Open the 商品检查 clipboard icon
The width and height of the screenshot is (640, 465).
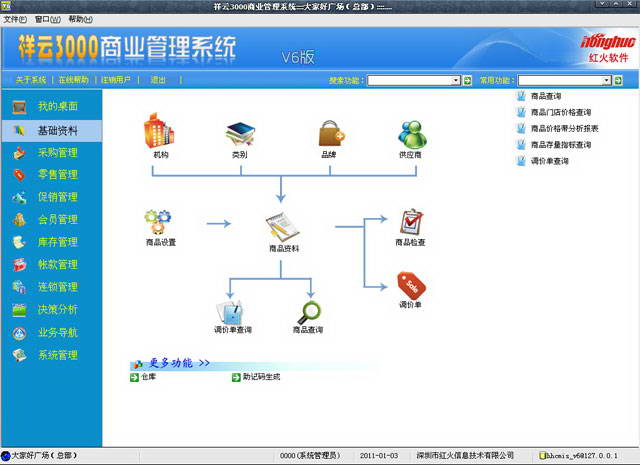pos(411,222)
